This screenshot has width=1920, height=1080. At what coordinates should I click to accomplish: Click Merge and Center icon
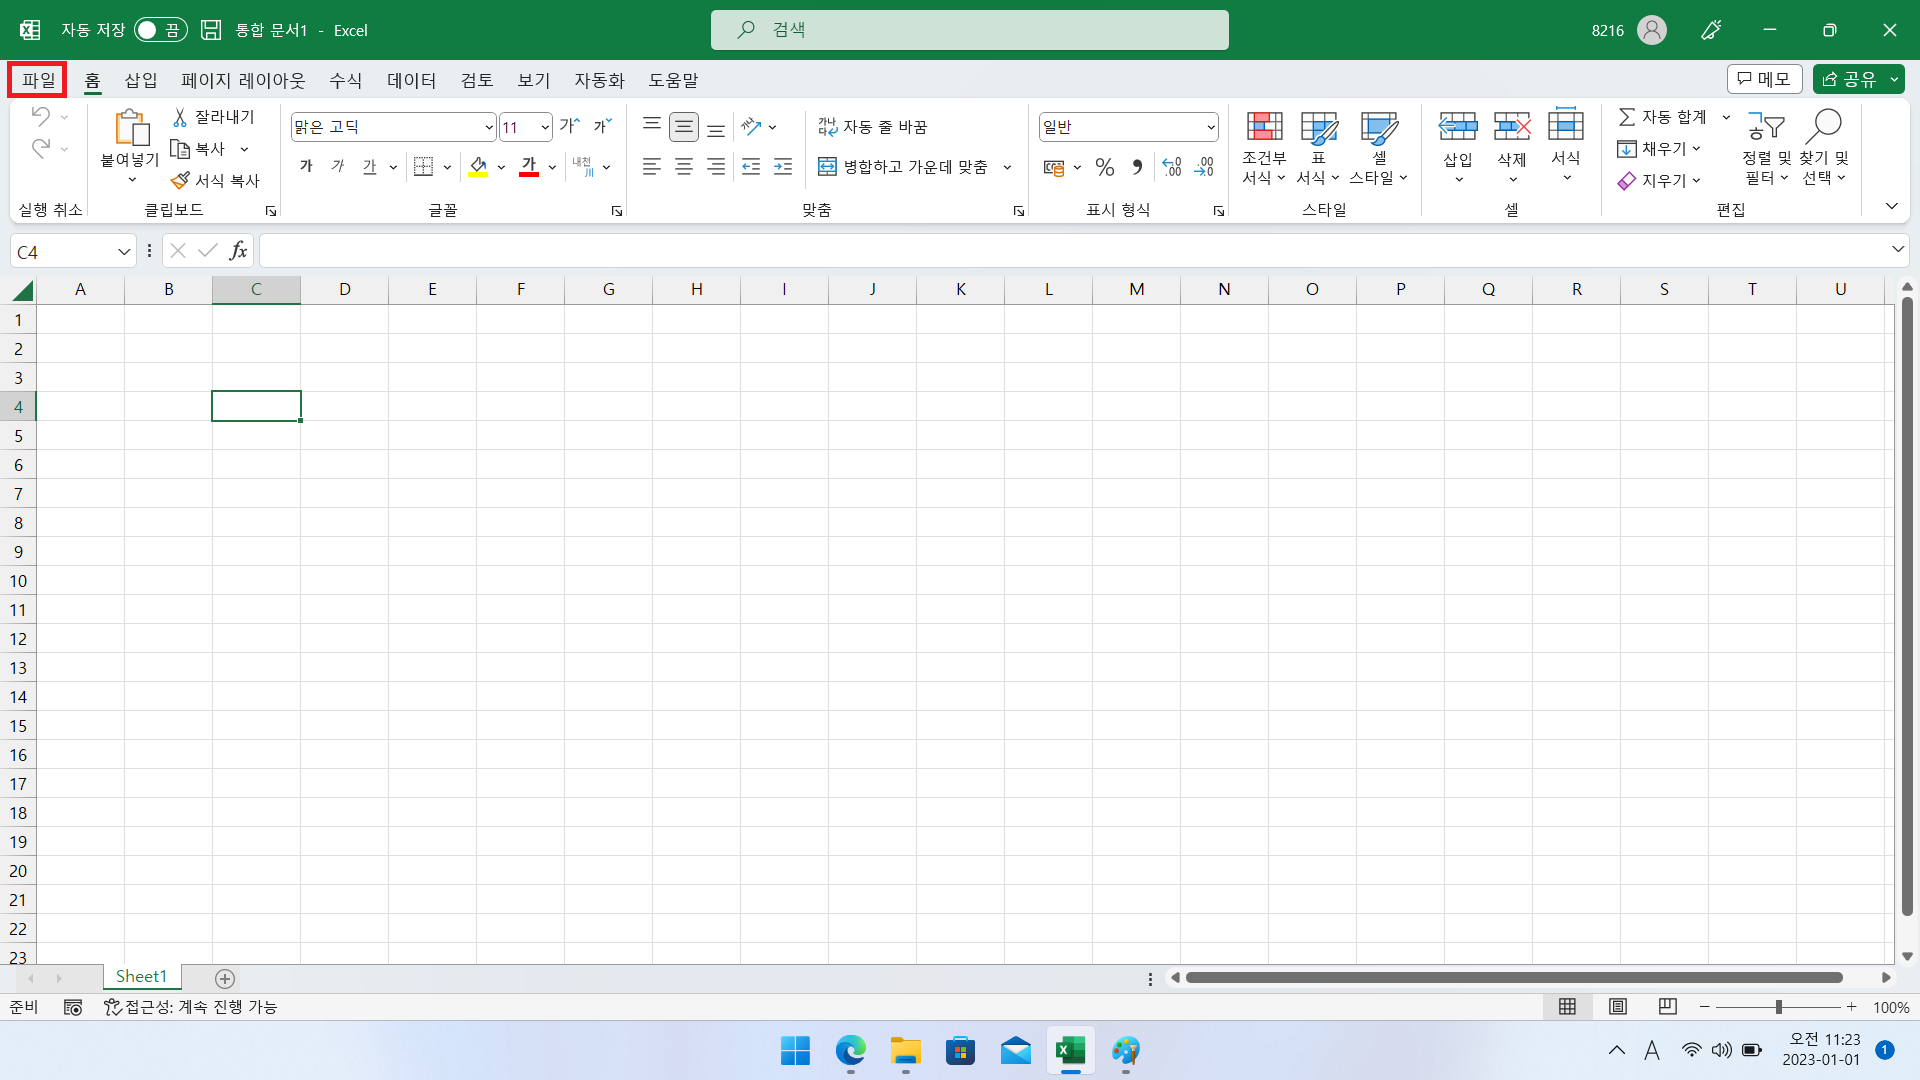[x=827, y=167]
